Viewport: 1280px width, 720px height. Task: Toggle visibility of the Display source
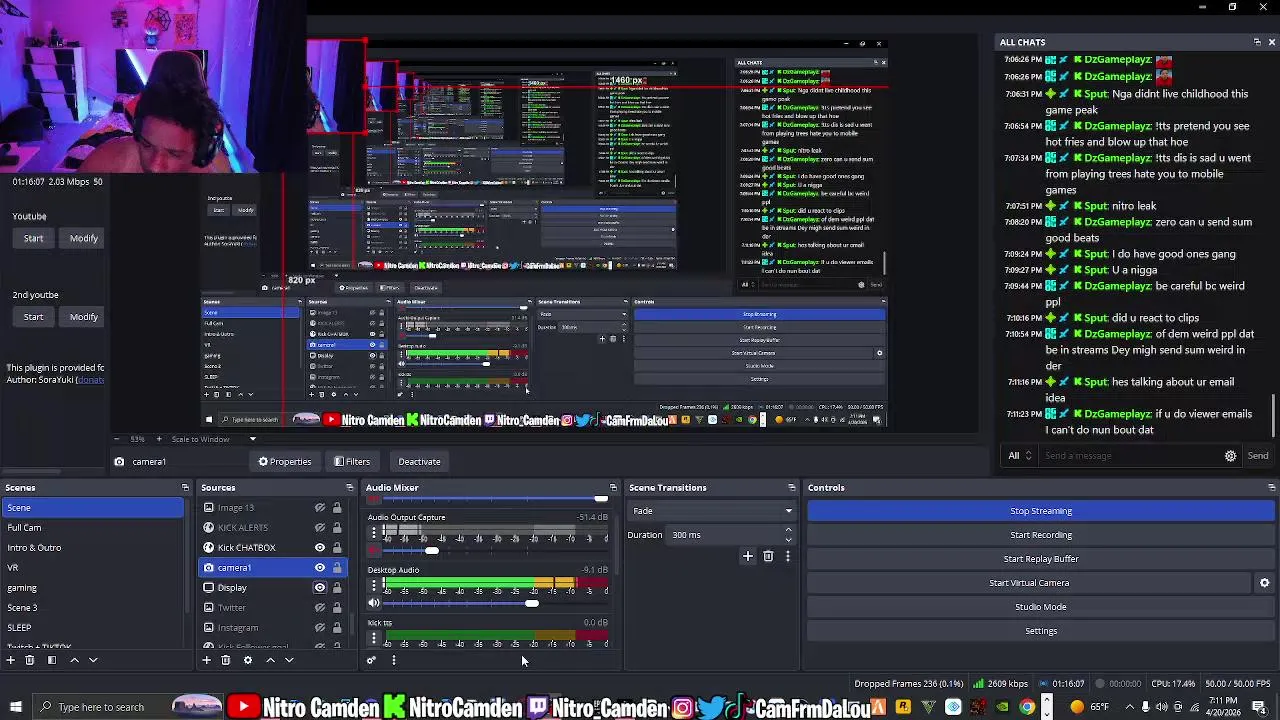pos(320,588)
